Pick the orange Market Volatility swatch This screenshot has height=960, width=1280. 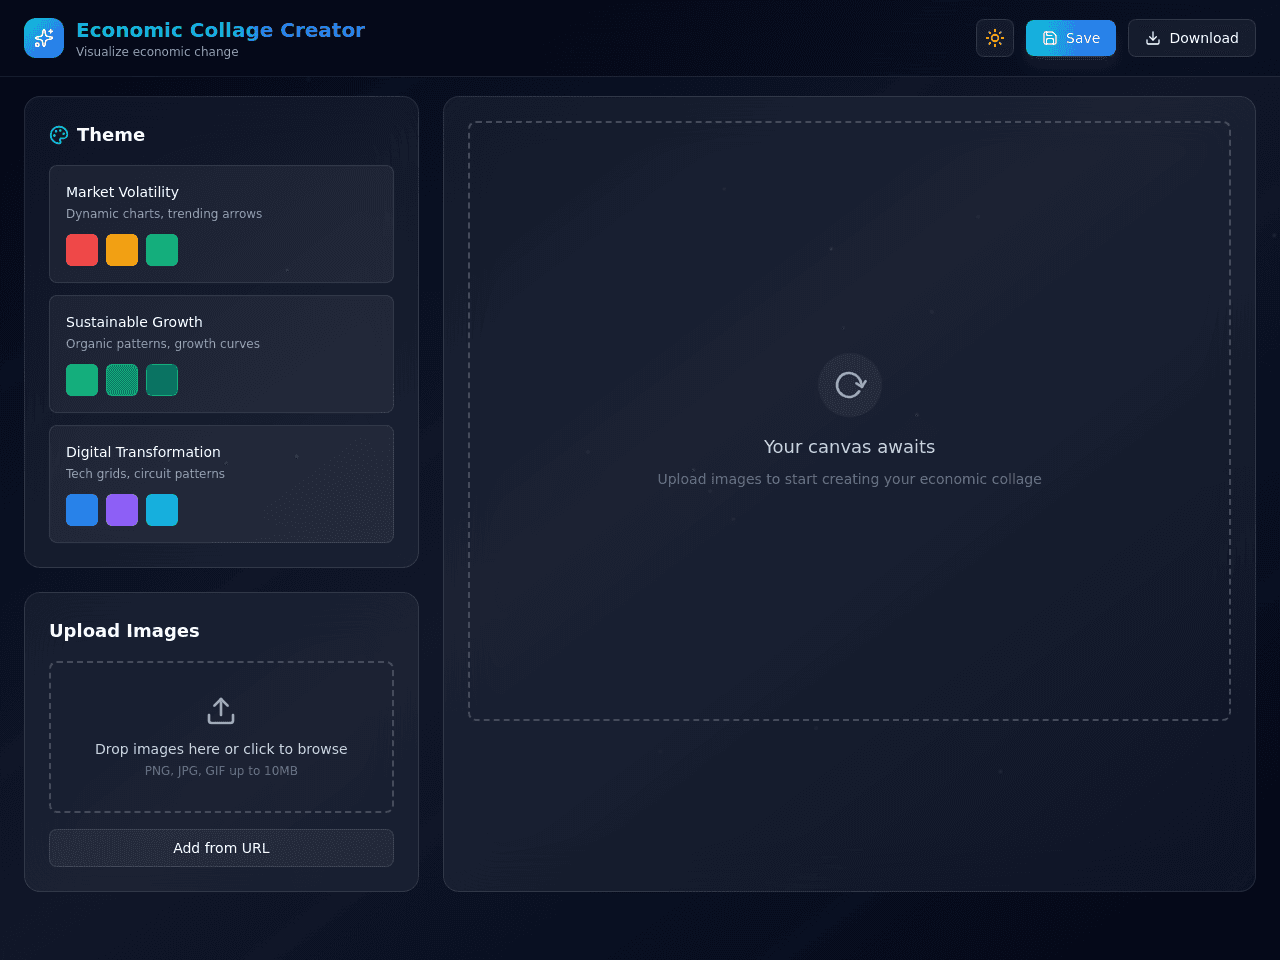(x=122, y=250)
